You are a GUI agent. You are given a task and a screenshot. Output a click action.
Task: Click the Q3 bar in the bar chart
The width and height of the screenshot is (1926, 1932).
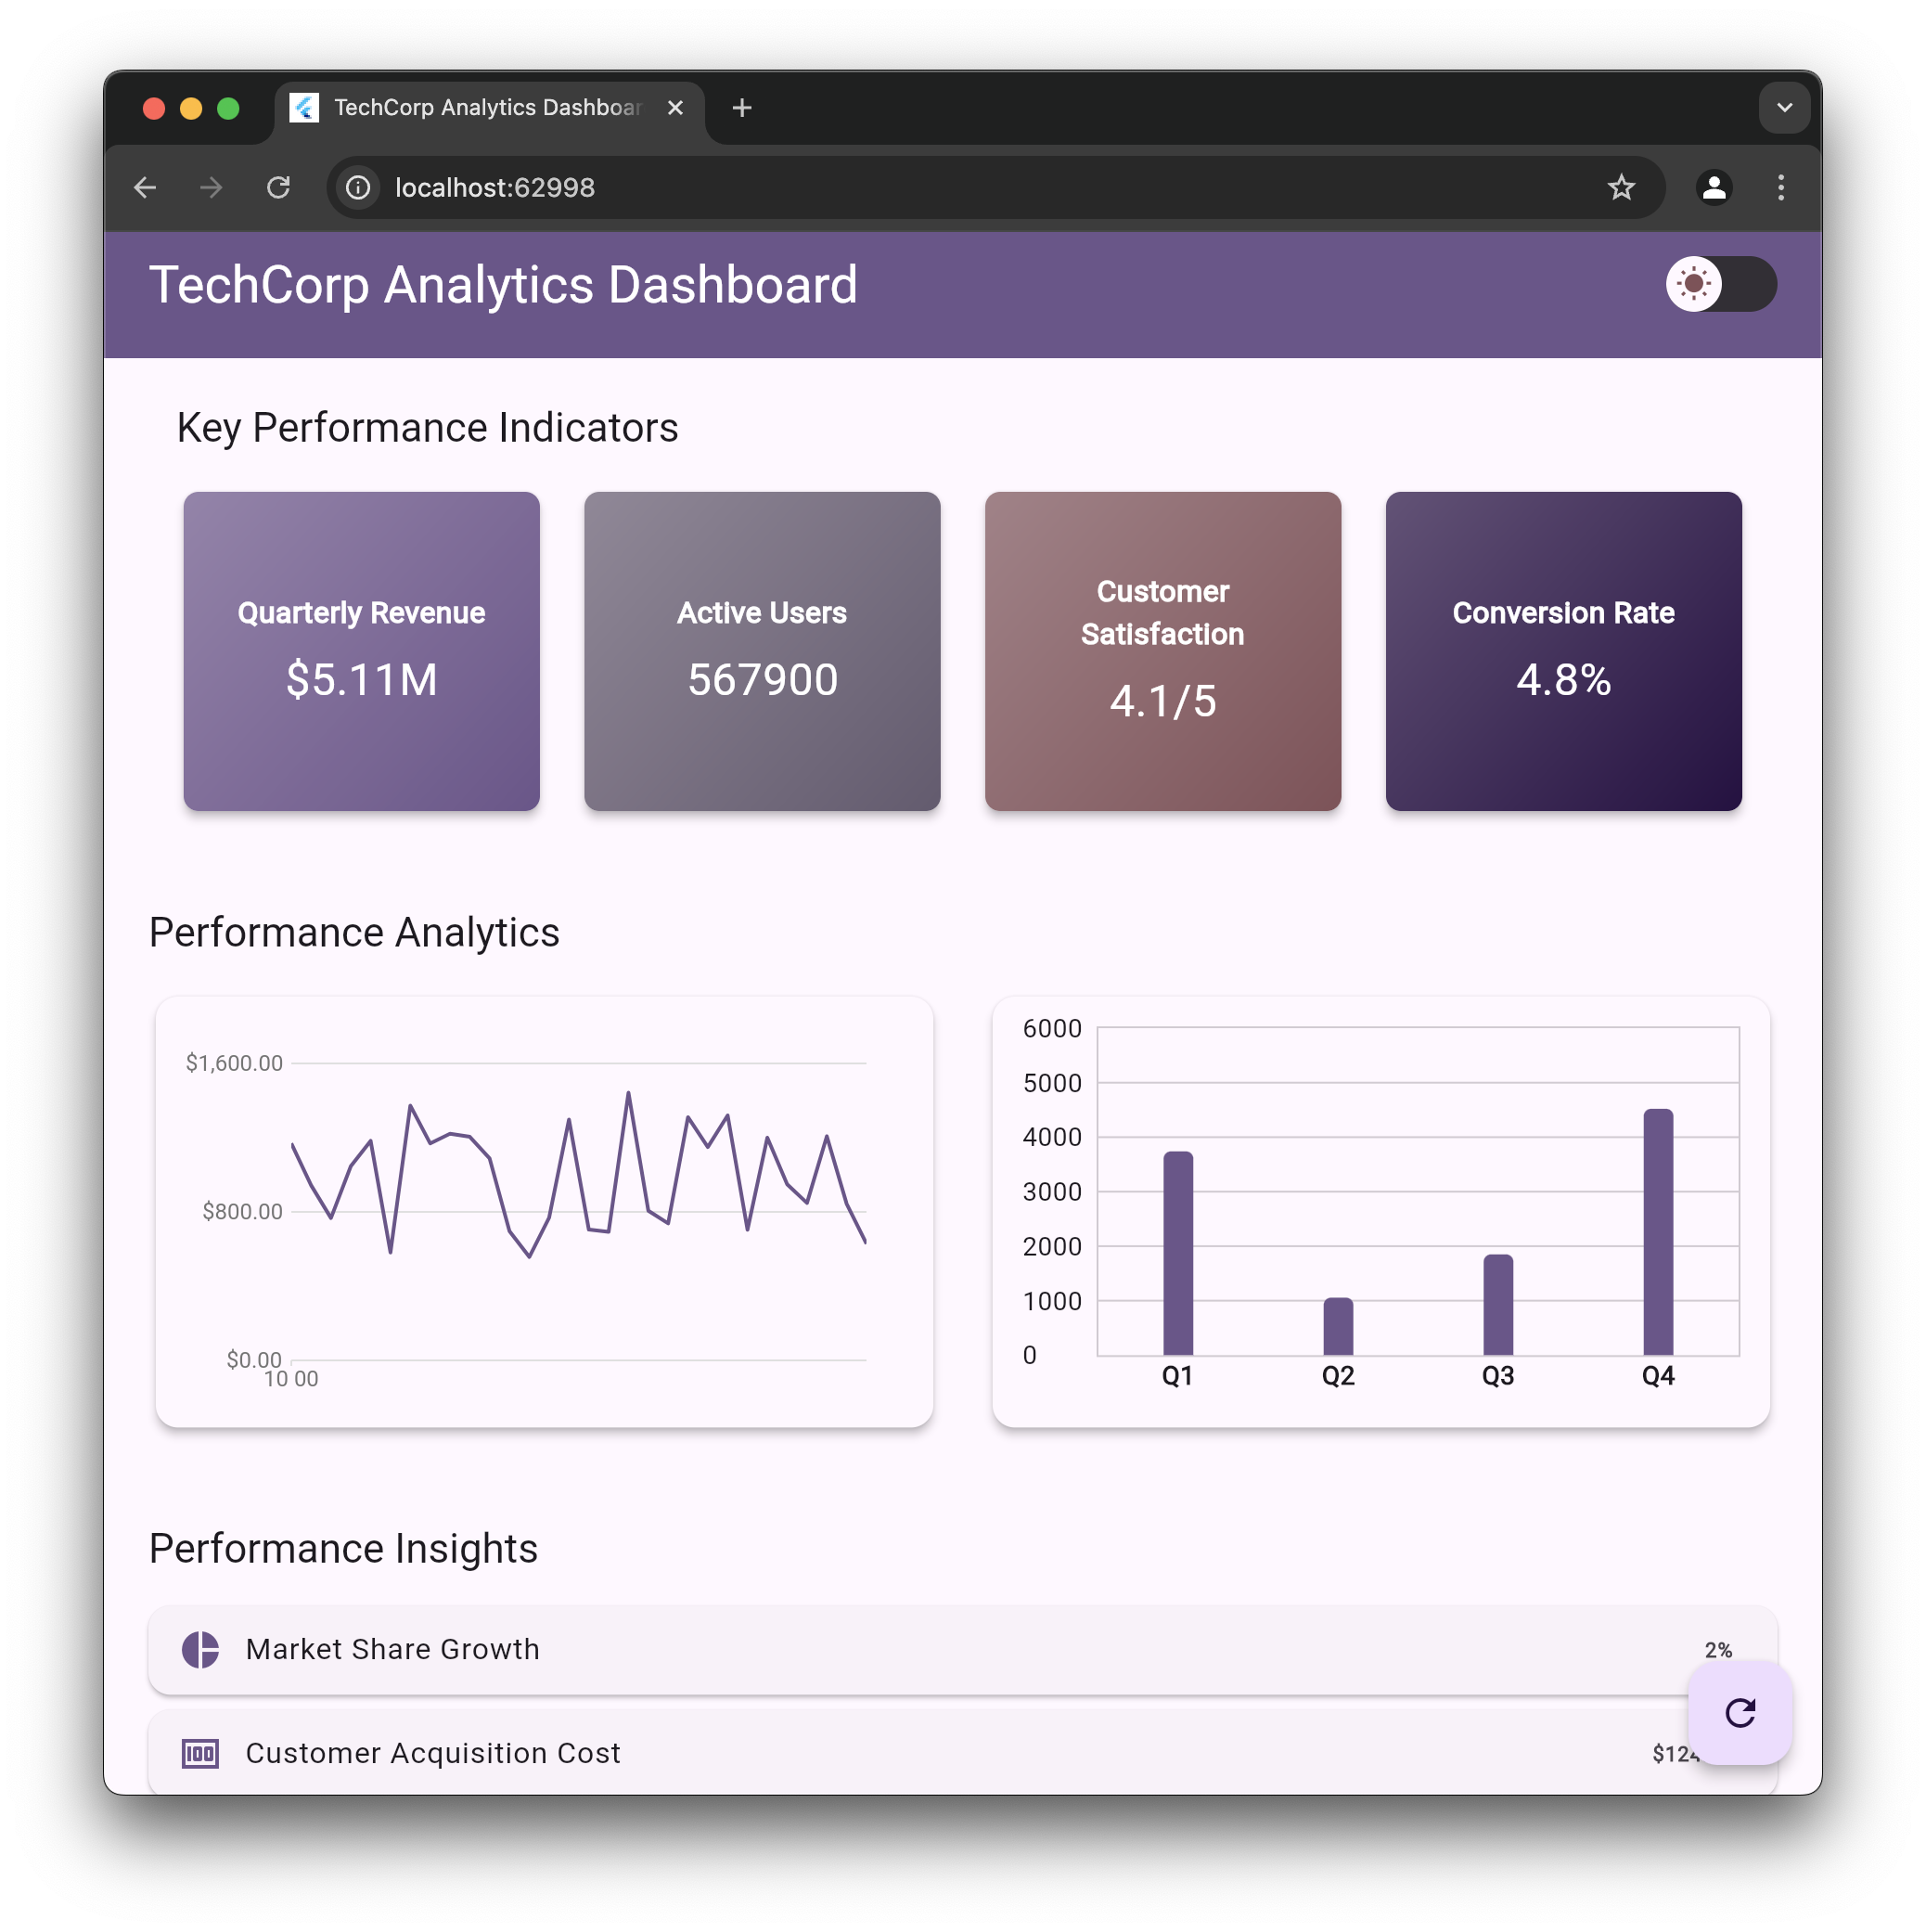(x=1498, y=1304)
